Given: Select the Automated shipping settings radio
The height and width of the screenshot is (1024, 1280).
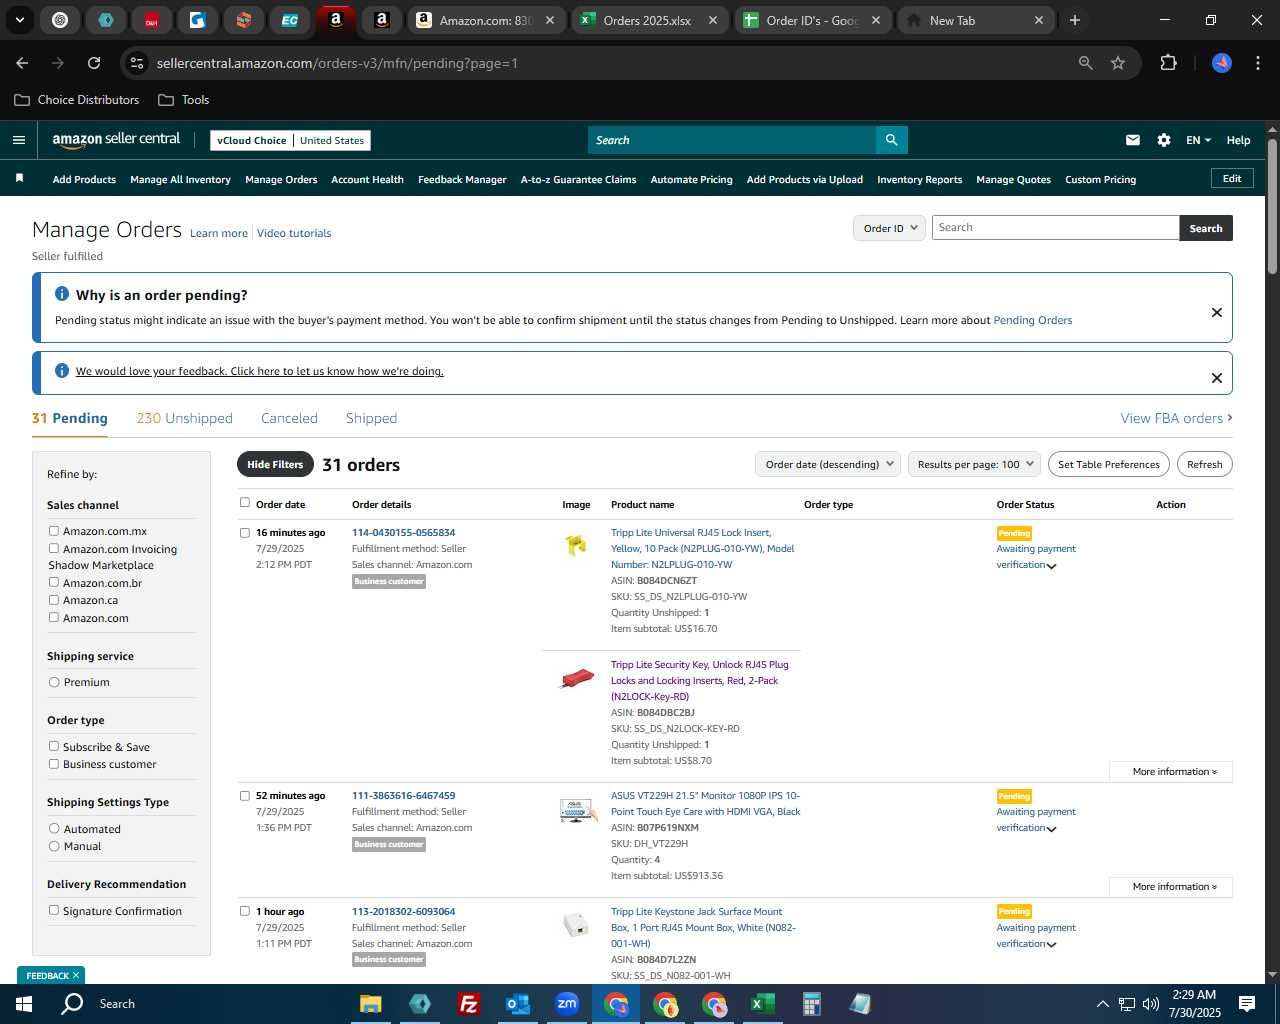Looking at the screenshot, I should [54, 828].
